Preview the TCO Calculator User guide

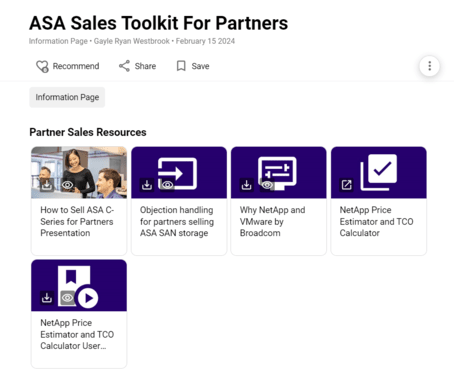click(x=67, y=298)
